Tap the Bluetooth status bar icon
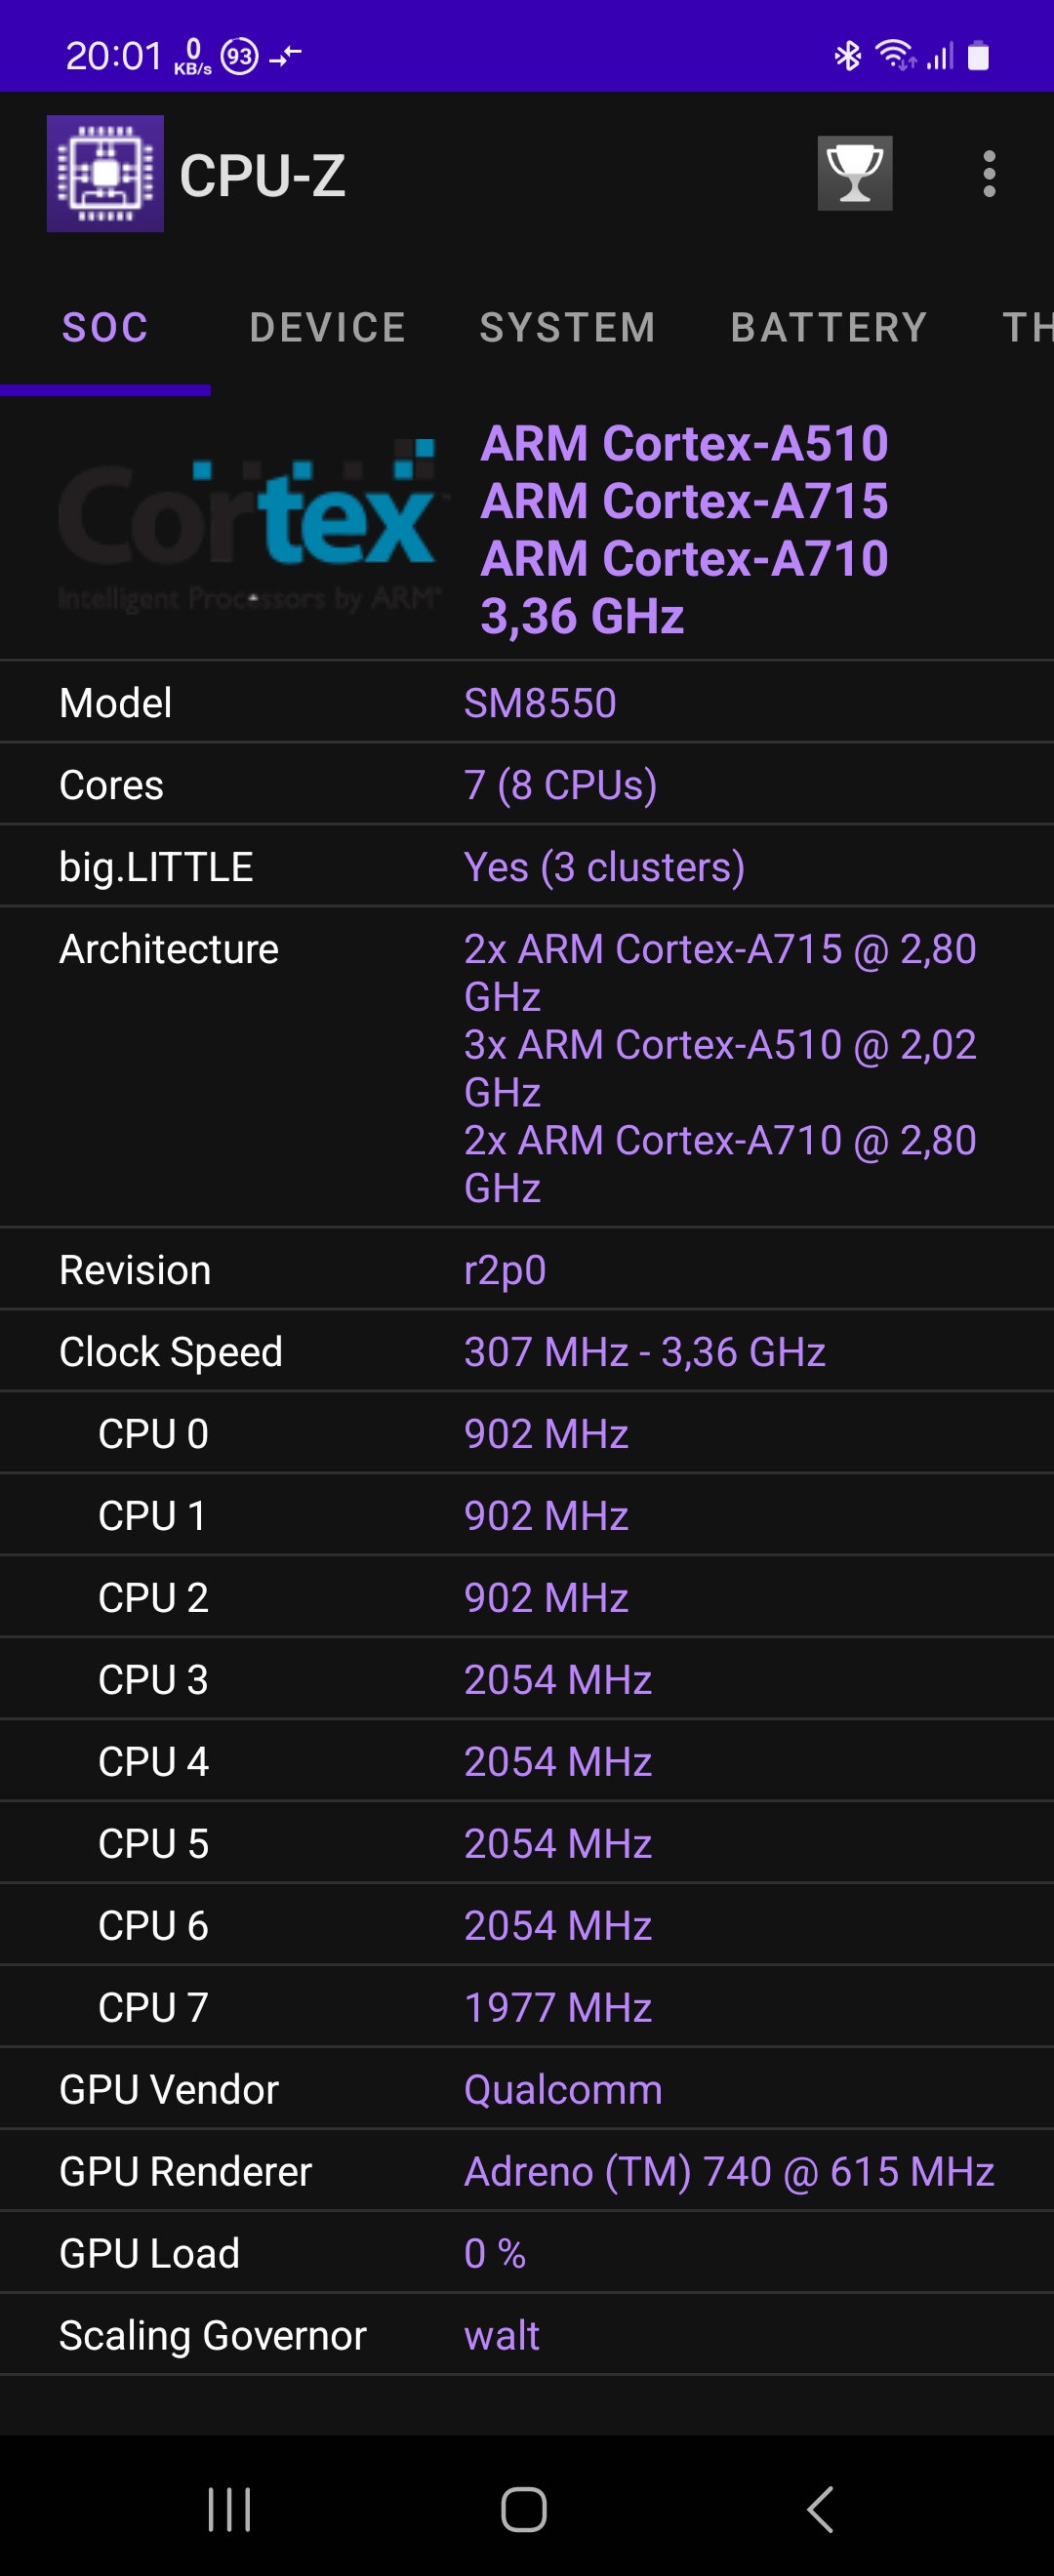Screen dimensions: 1054x2576 (x=847, y=56)
